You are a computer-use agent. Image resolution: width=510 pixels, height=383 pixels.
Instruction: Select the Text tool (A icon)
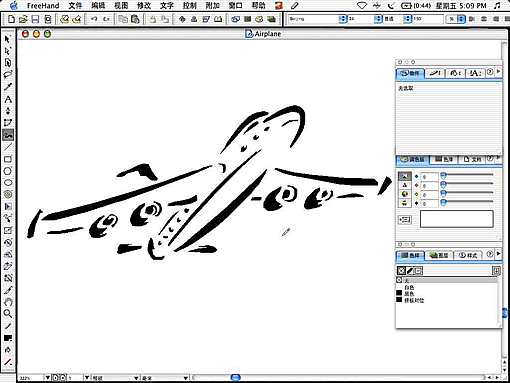[8, 99]
